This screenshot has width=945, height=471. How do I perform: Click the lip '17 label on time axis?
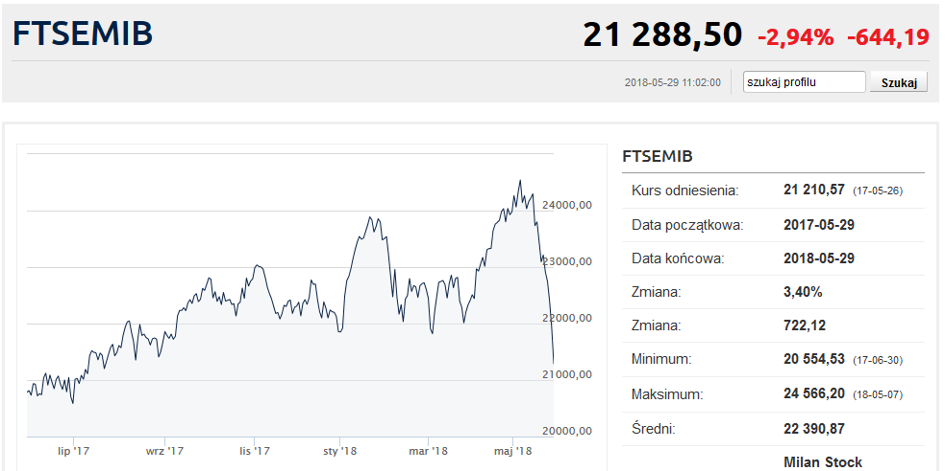tap(74, 451)
